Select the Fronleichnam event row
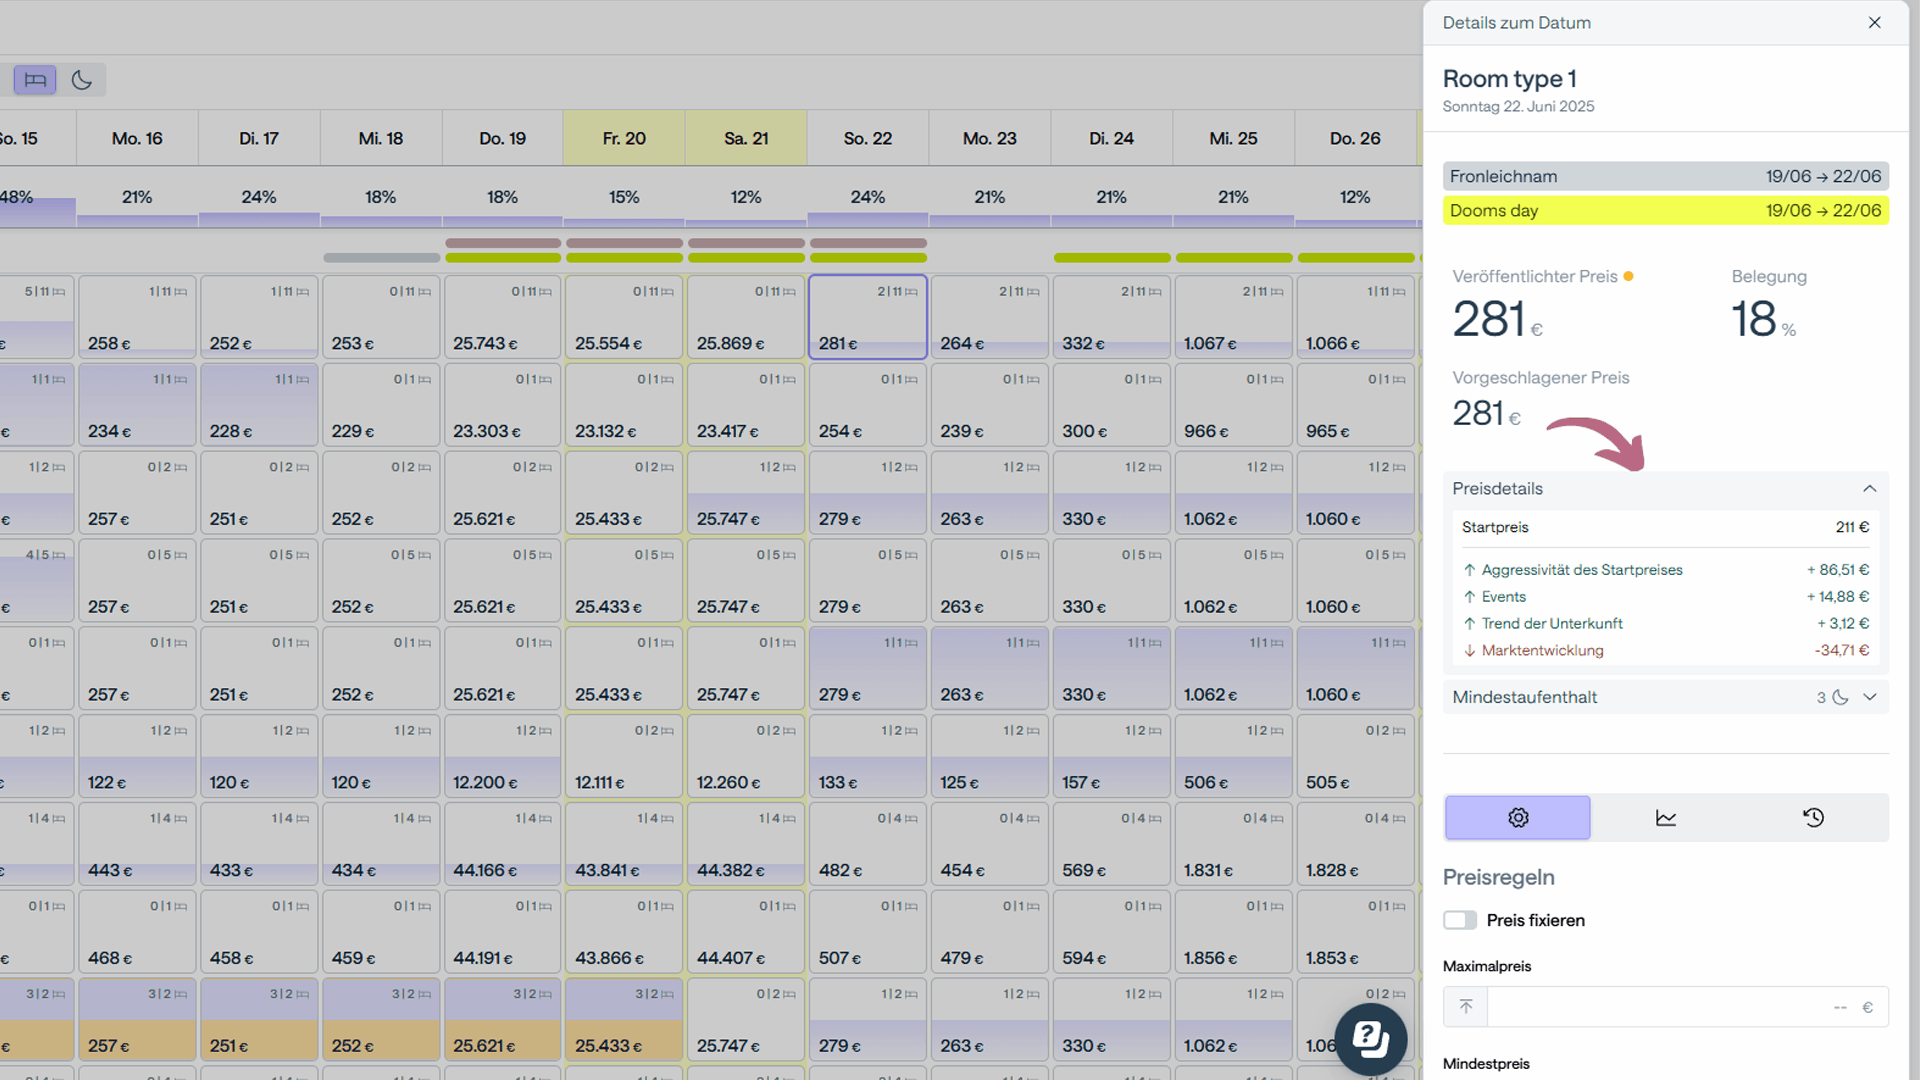This screenshot has height=1080, width=1920. pyautogui.click(x=1665, y=177)
